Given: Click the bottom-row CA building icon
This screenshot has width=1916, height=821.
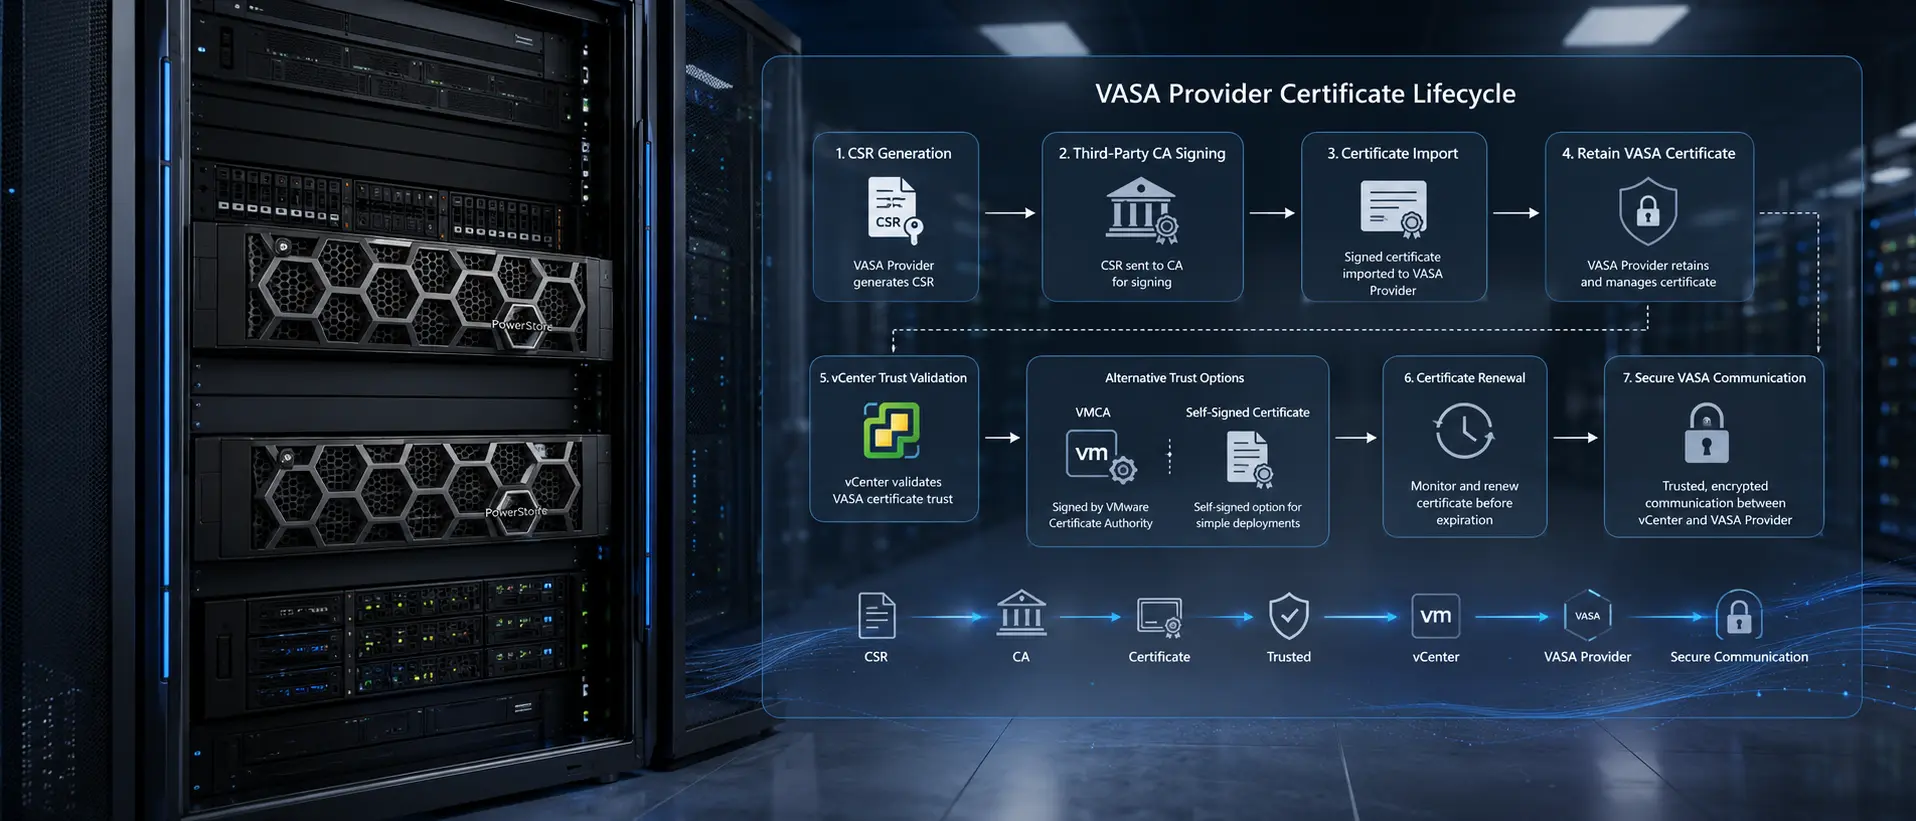Looking at the screenshot, I should pyautogui.click(x=1021, y=613).
